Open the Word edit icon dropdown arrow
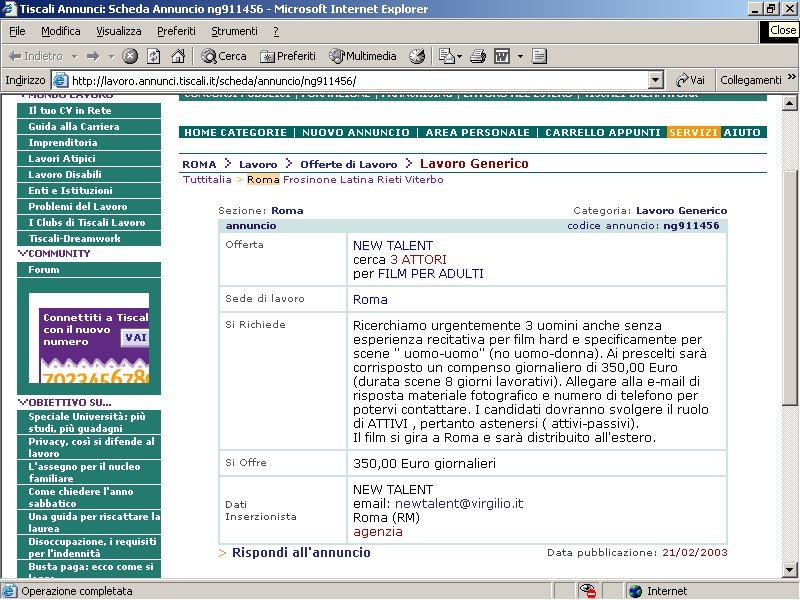Viewport: 800px width, 600px height. tap(520, 56)
